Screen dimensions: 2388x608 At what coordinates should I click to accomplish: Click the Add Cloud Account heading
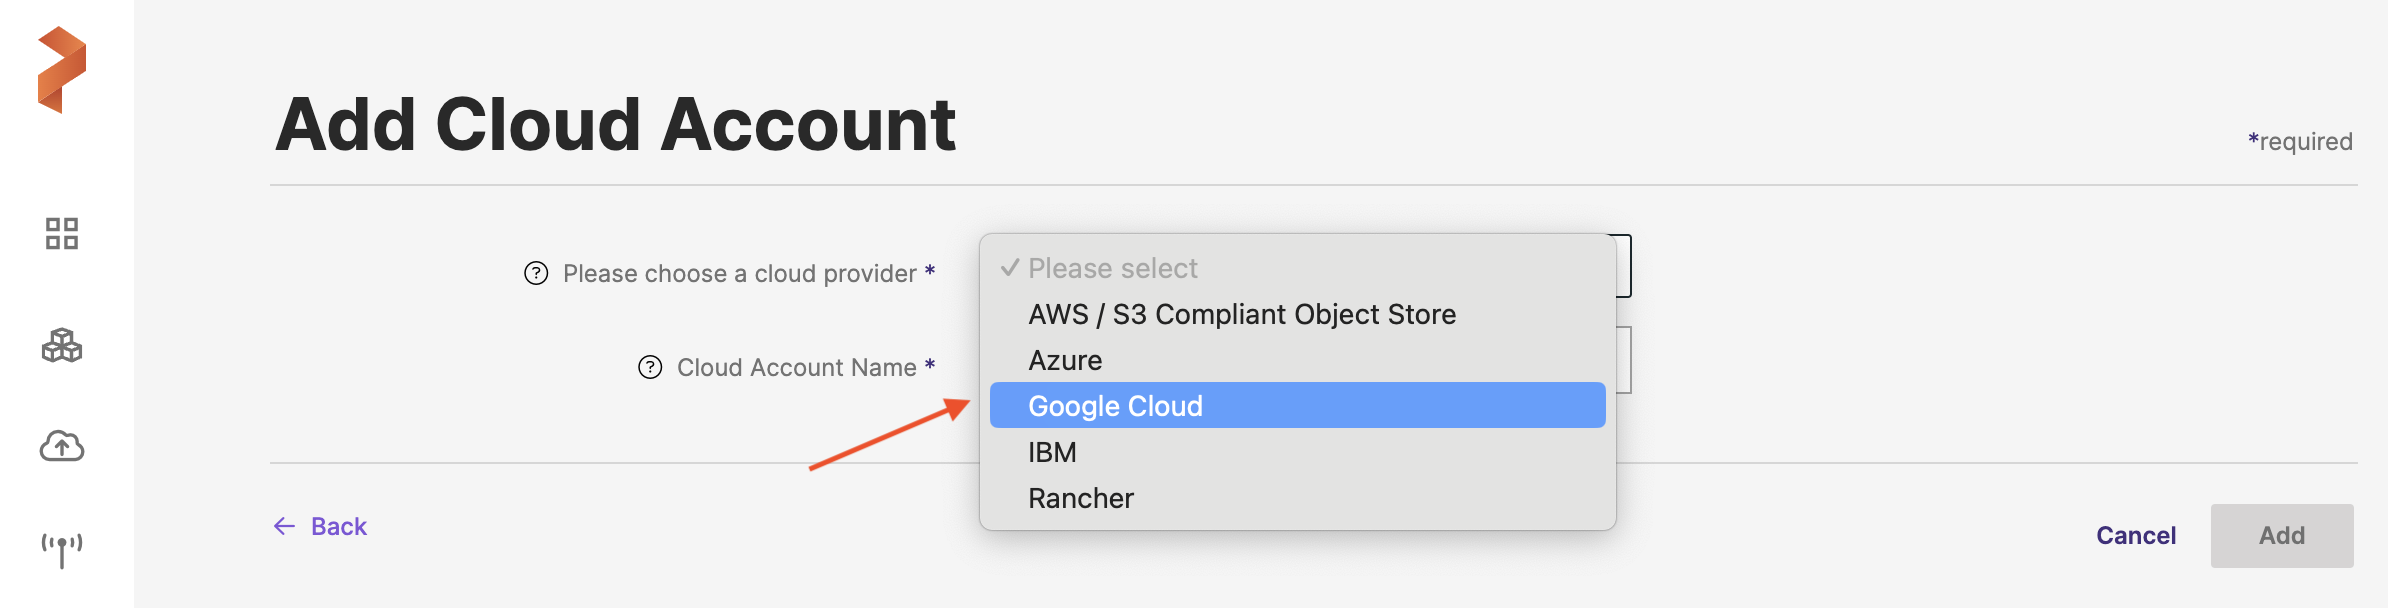click(x=615, y=125)
